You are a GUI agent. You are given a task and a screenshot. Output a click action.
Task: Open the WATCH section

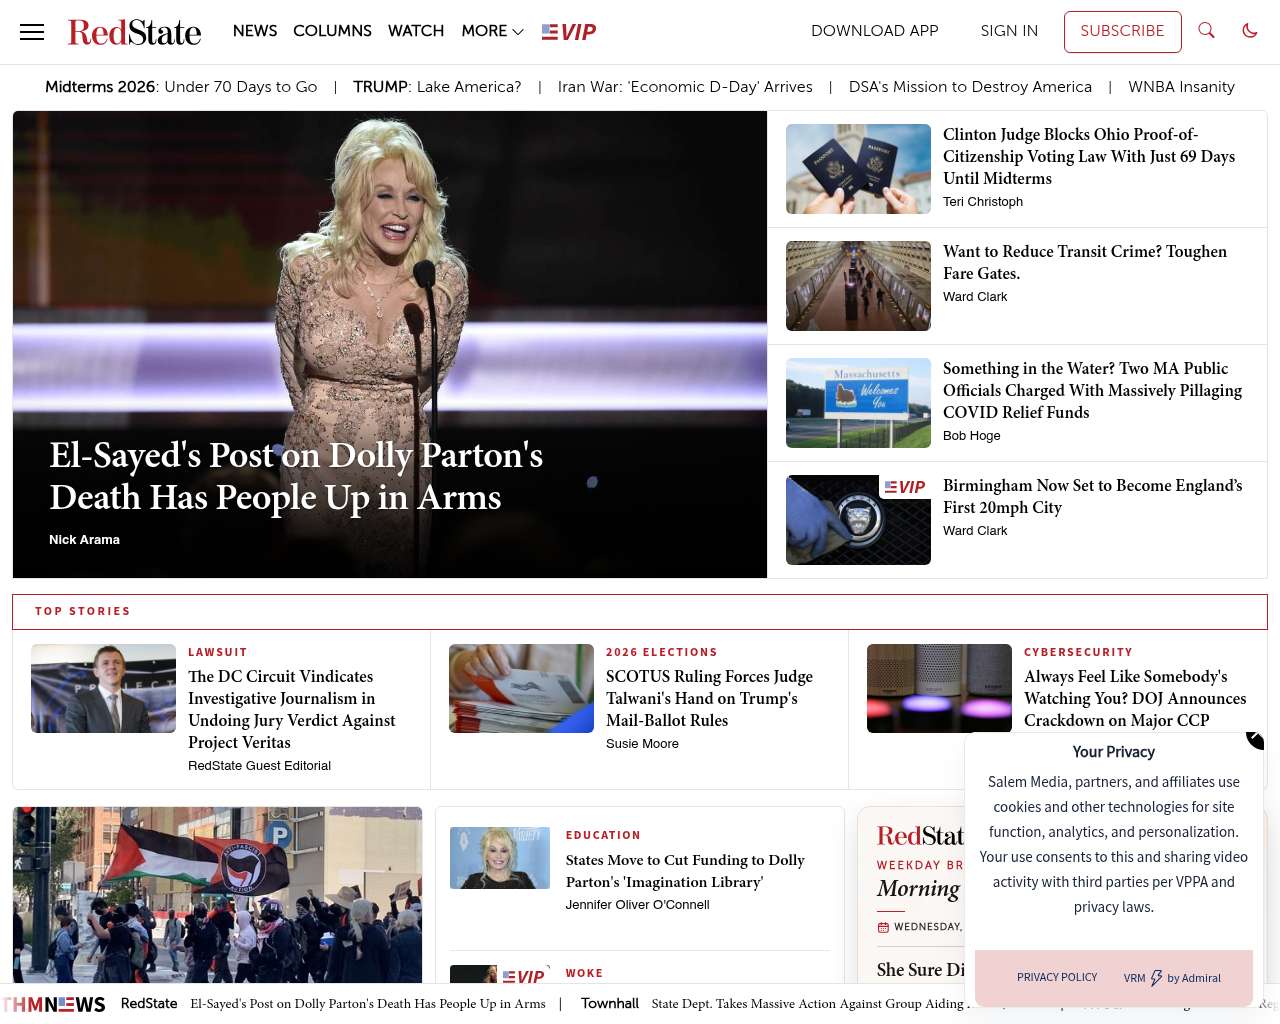(416, 31)
